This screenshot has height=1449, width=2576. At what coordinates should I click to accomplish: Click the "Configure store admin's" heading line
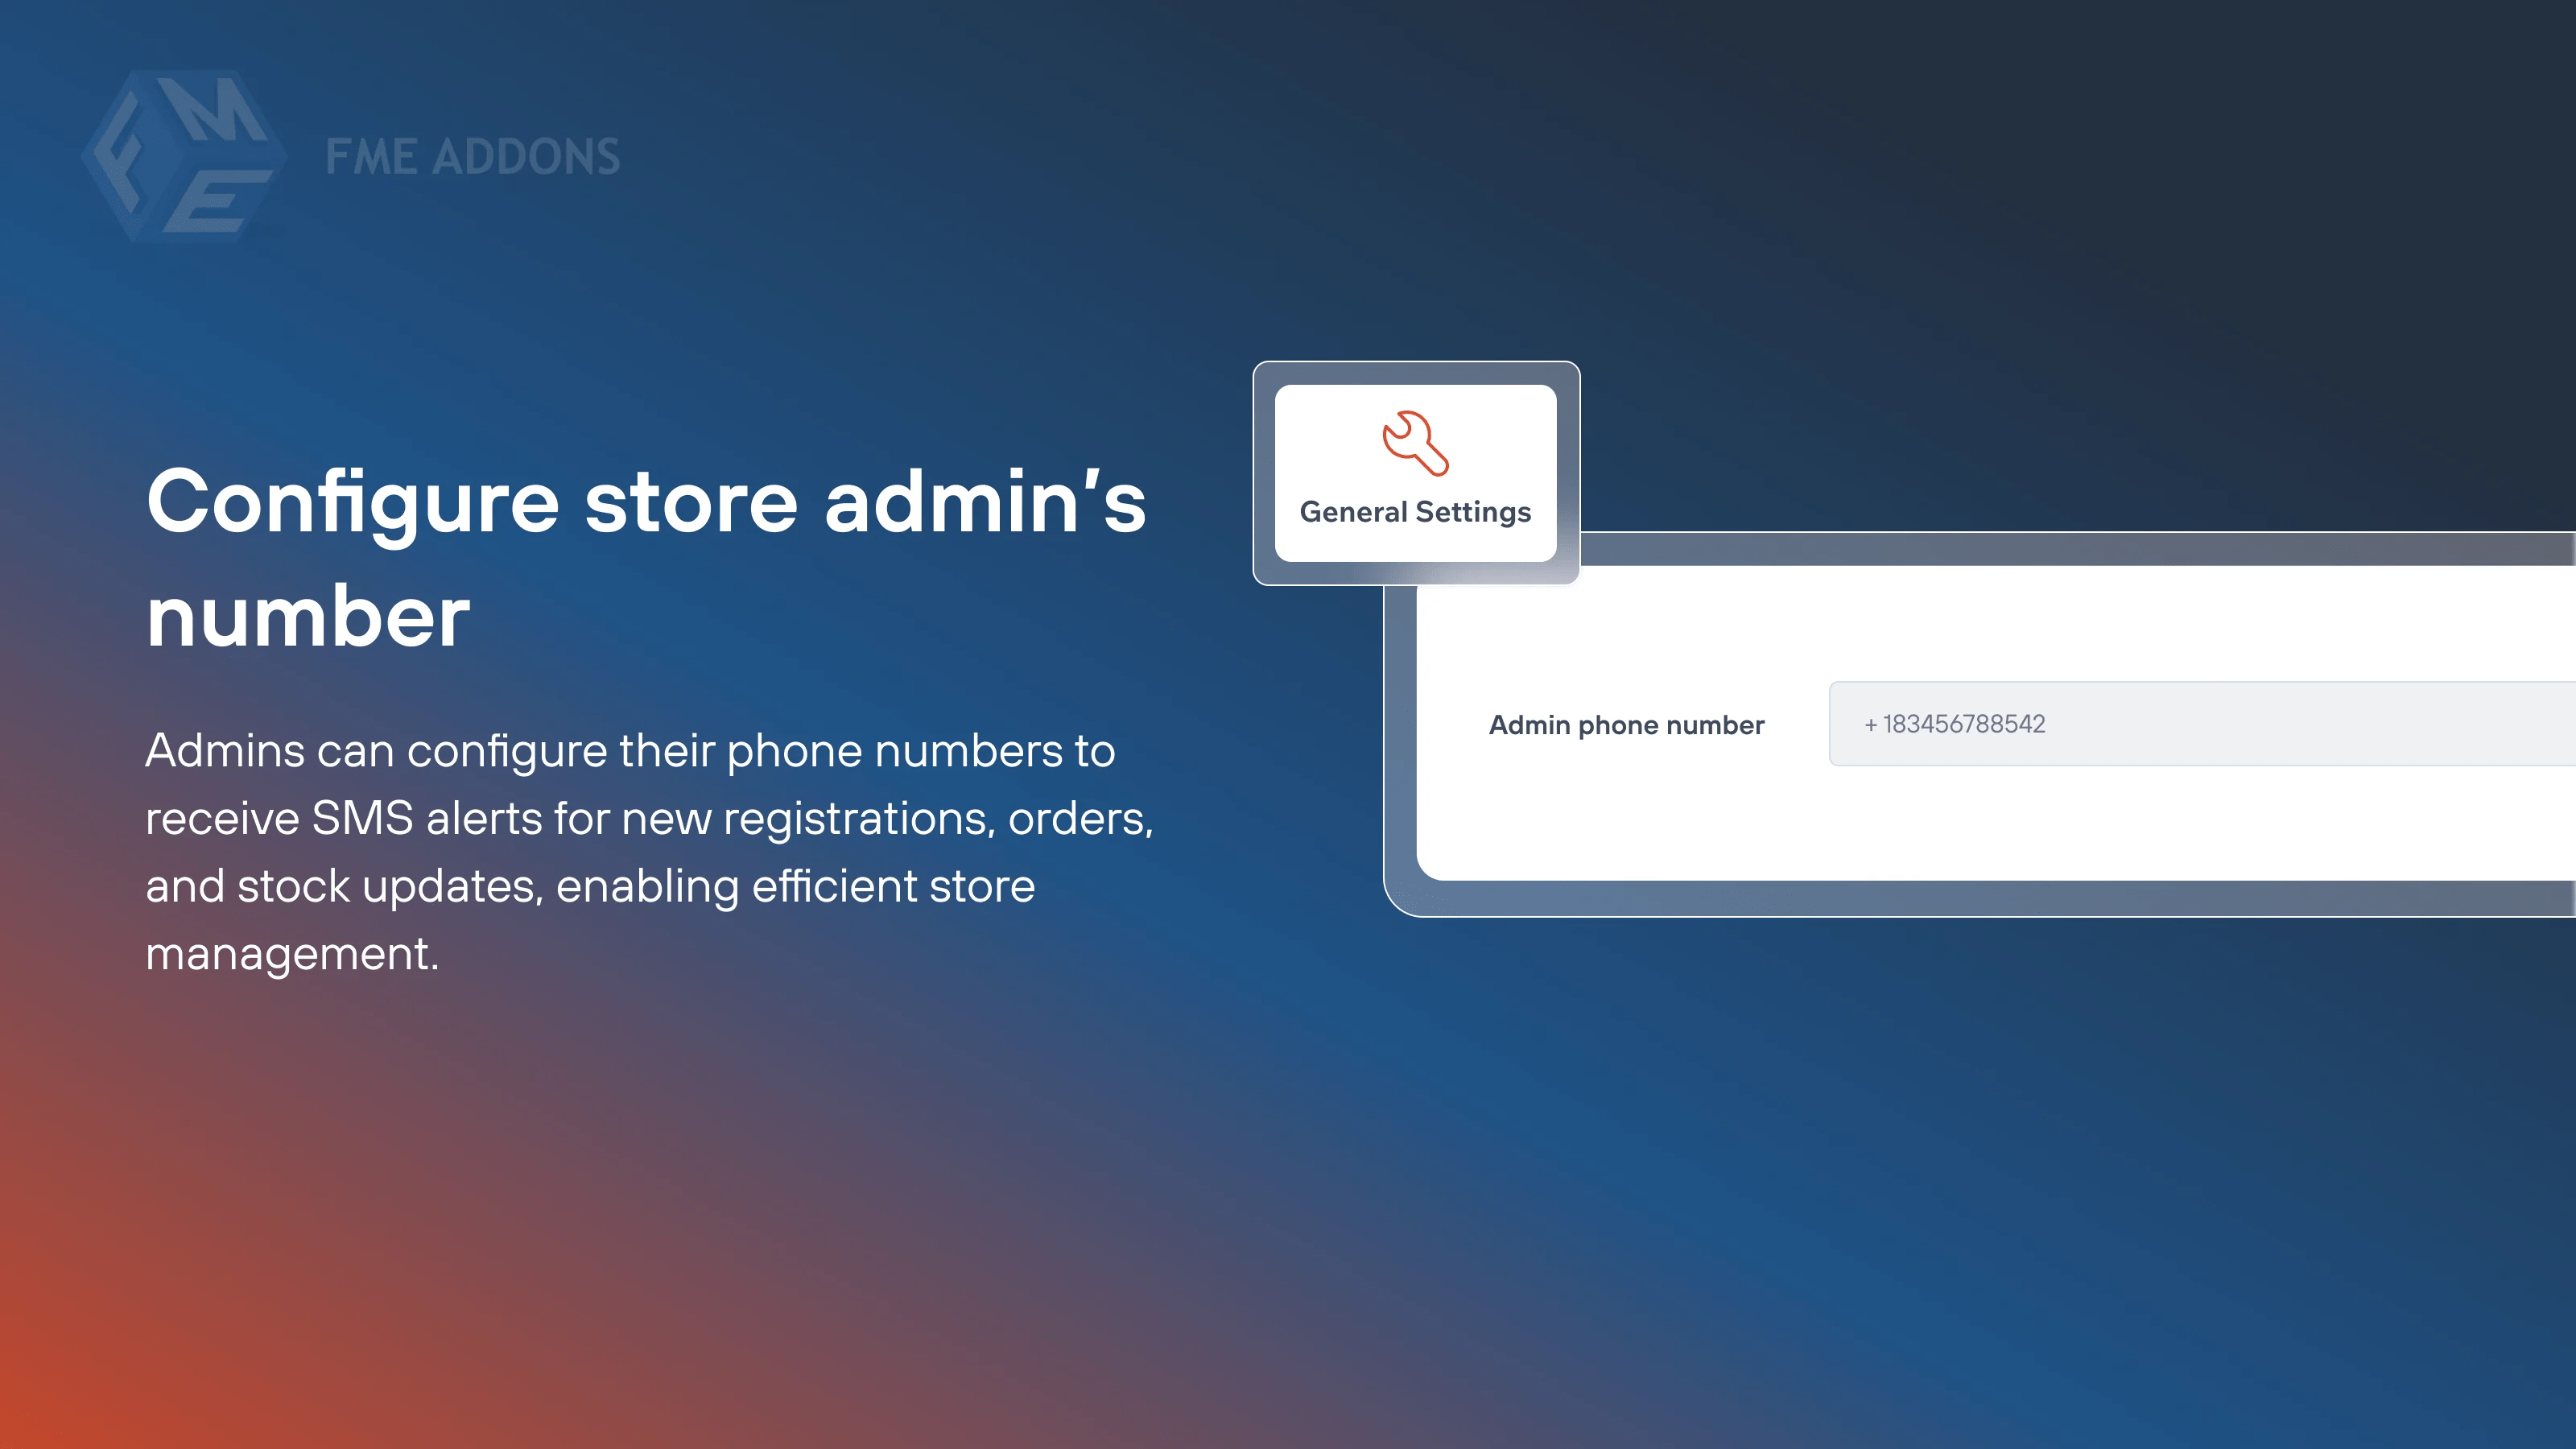(646, 503)
